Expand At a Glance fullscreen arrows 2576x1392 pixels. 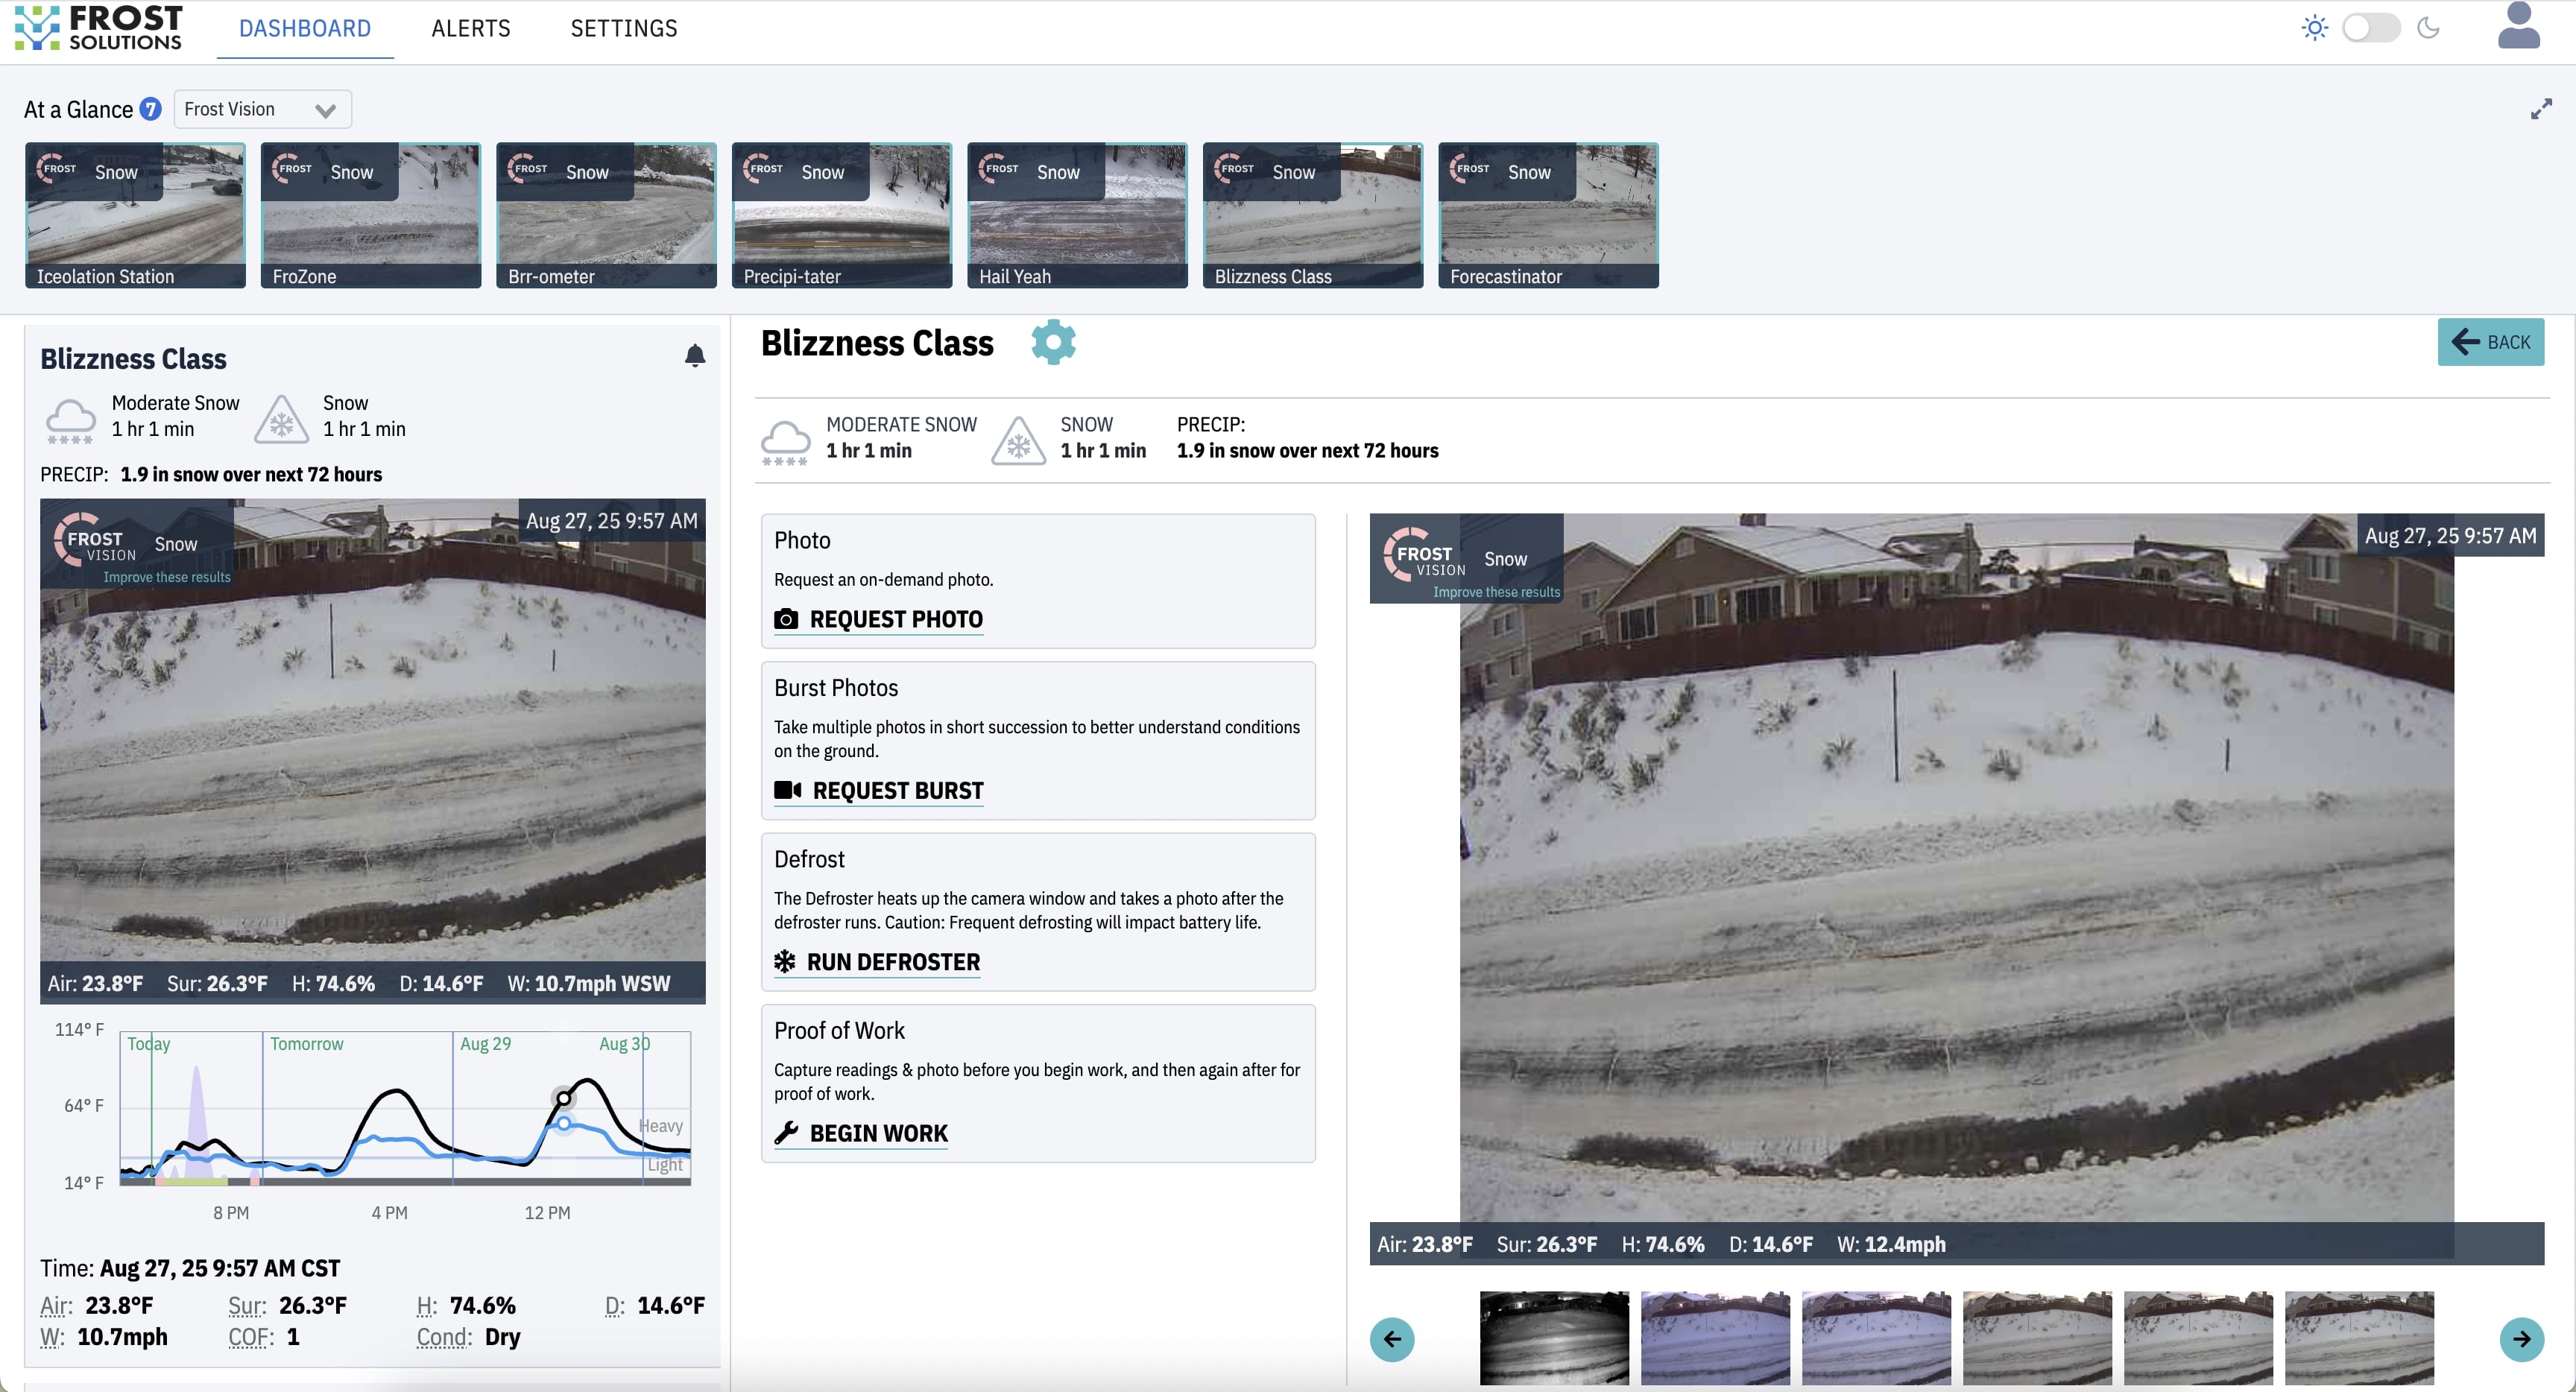click(x=2541, y=109)
